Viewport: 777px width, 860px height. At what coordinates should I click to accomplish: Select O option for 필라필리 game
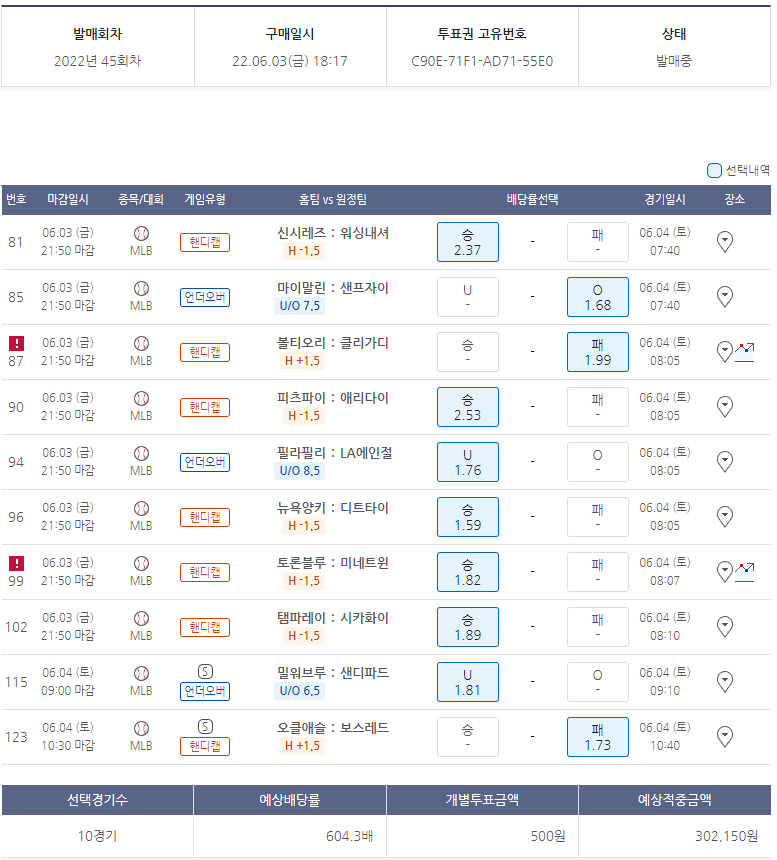pyautogui.click(x=598, y=462)
